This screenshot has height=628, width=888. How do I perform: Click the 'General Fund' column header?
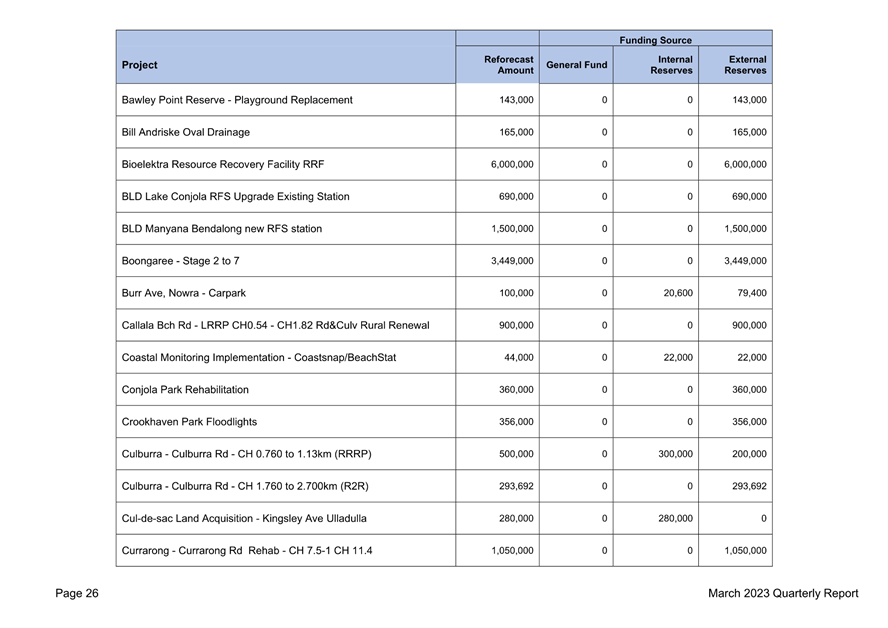(577, 65)
